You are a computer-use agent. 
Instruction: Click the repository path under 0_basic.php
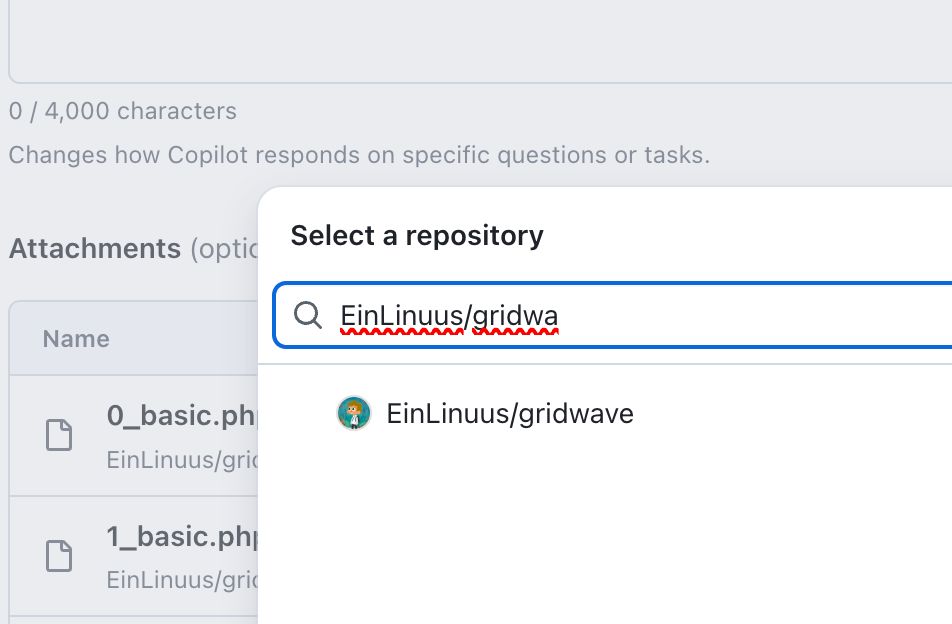pyautogui.click(x=182, y=460)
